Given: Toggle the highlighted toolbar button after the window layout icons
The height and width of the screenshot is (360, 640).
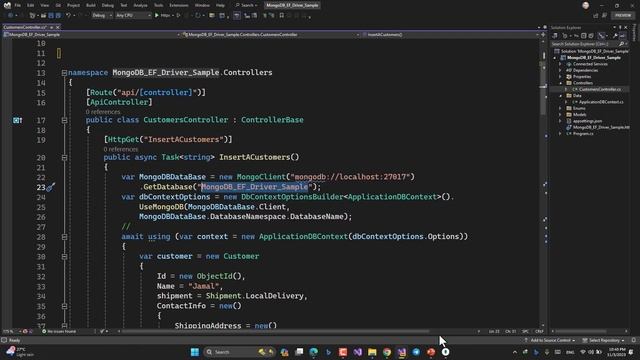Looking at the screenshot, I should [x=237, y=16].
